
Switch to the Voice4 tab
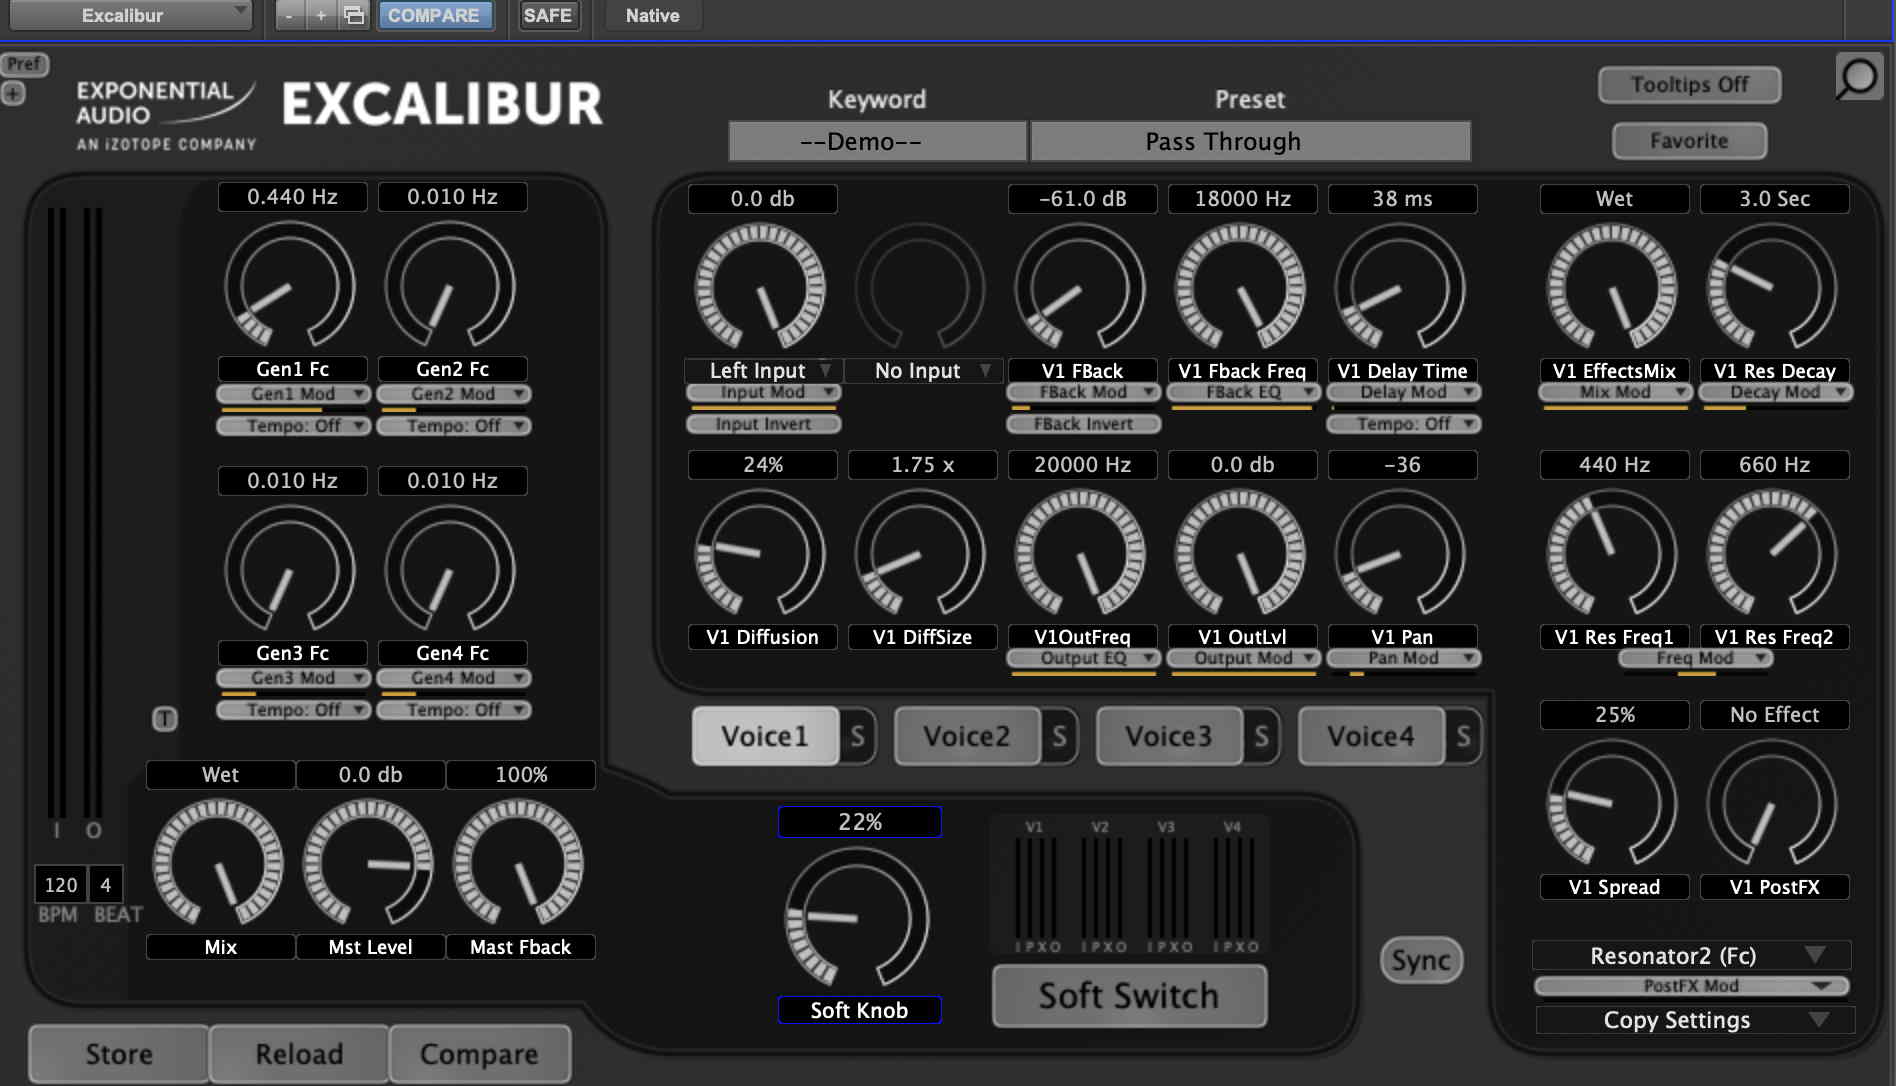(x=1371, y=737)
